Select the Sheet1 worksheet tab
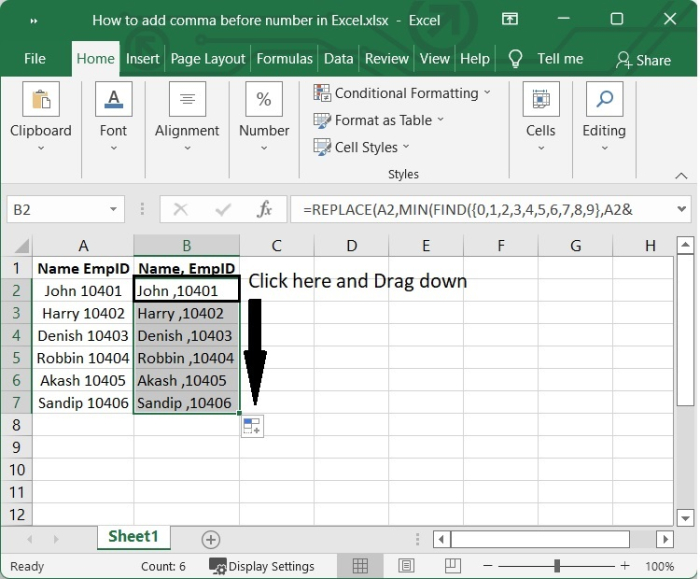Image resolution: width=700 pixels, height=579 pixels. click(x=133, y=537)
